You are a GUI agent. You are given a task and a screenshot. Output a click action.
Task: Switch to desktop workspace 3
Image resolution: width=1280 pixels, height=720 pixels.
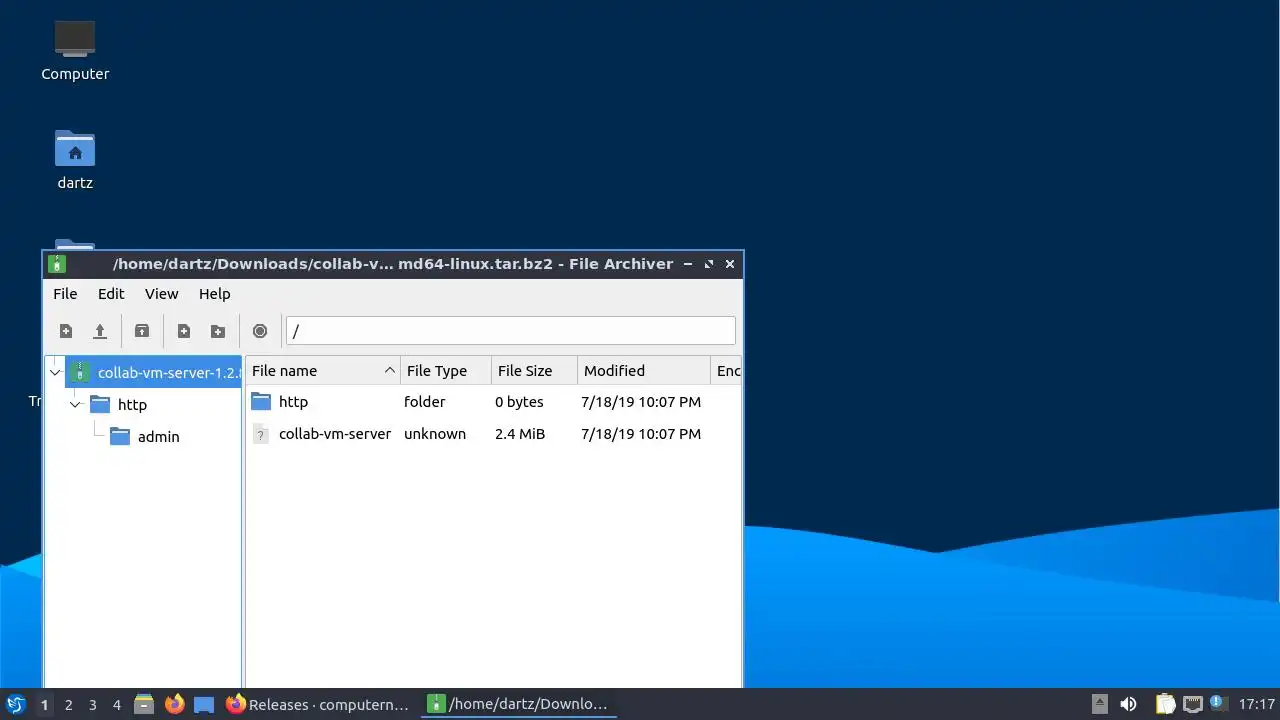pos(92,705)
